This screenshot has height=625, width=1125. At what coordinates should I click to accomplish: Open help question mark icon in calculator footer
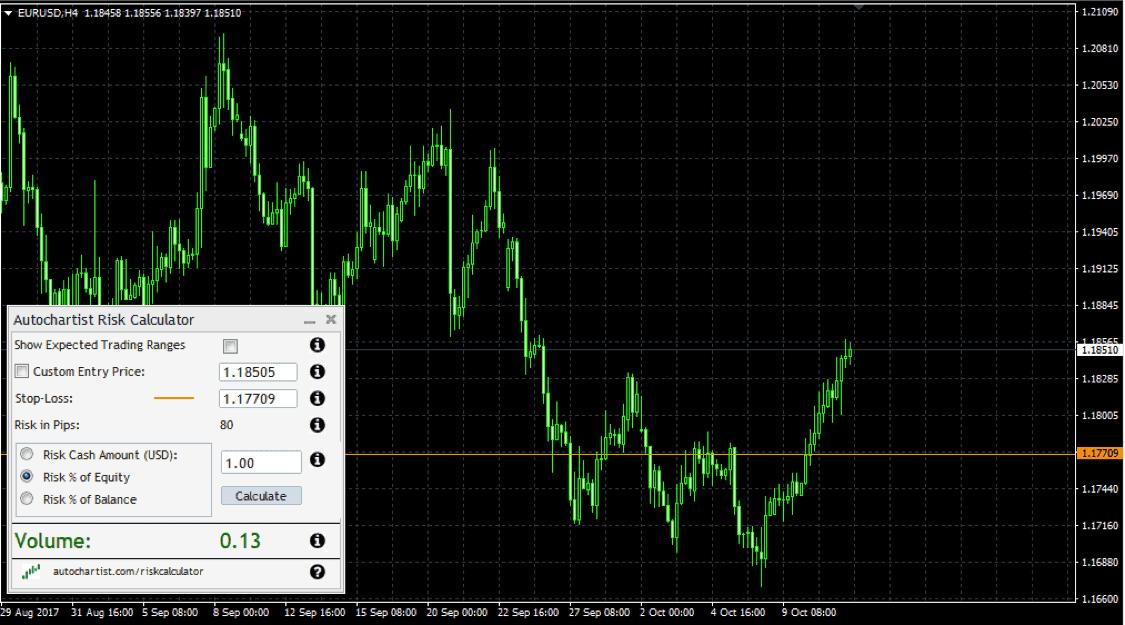[x=317, y=572]
